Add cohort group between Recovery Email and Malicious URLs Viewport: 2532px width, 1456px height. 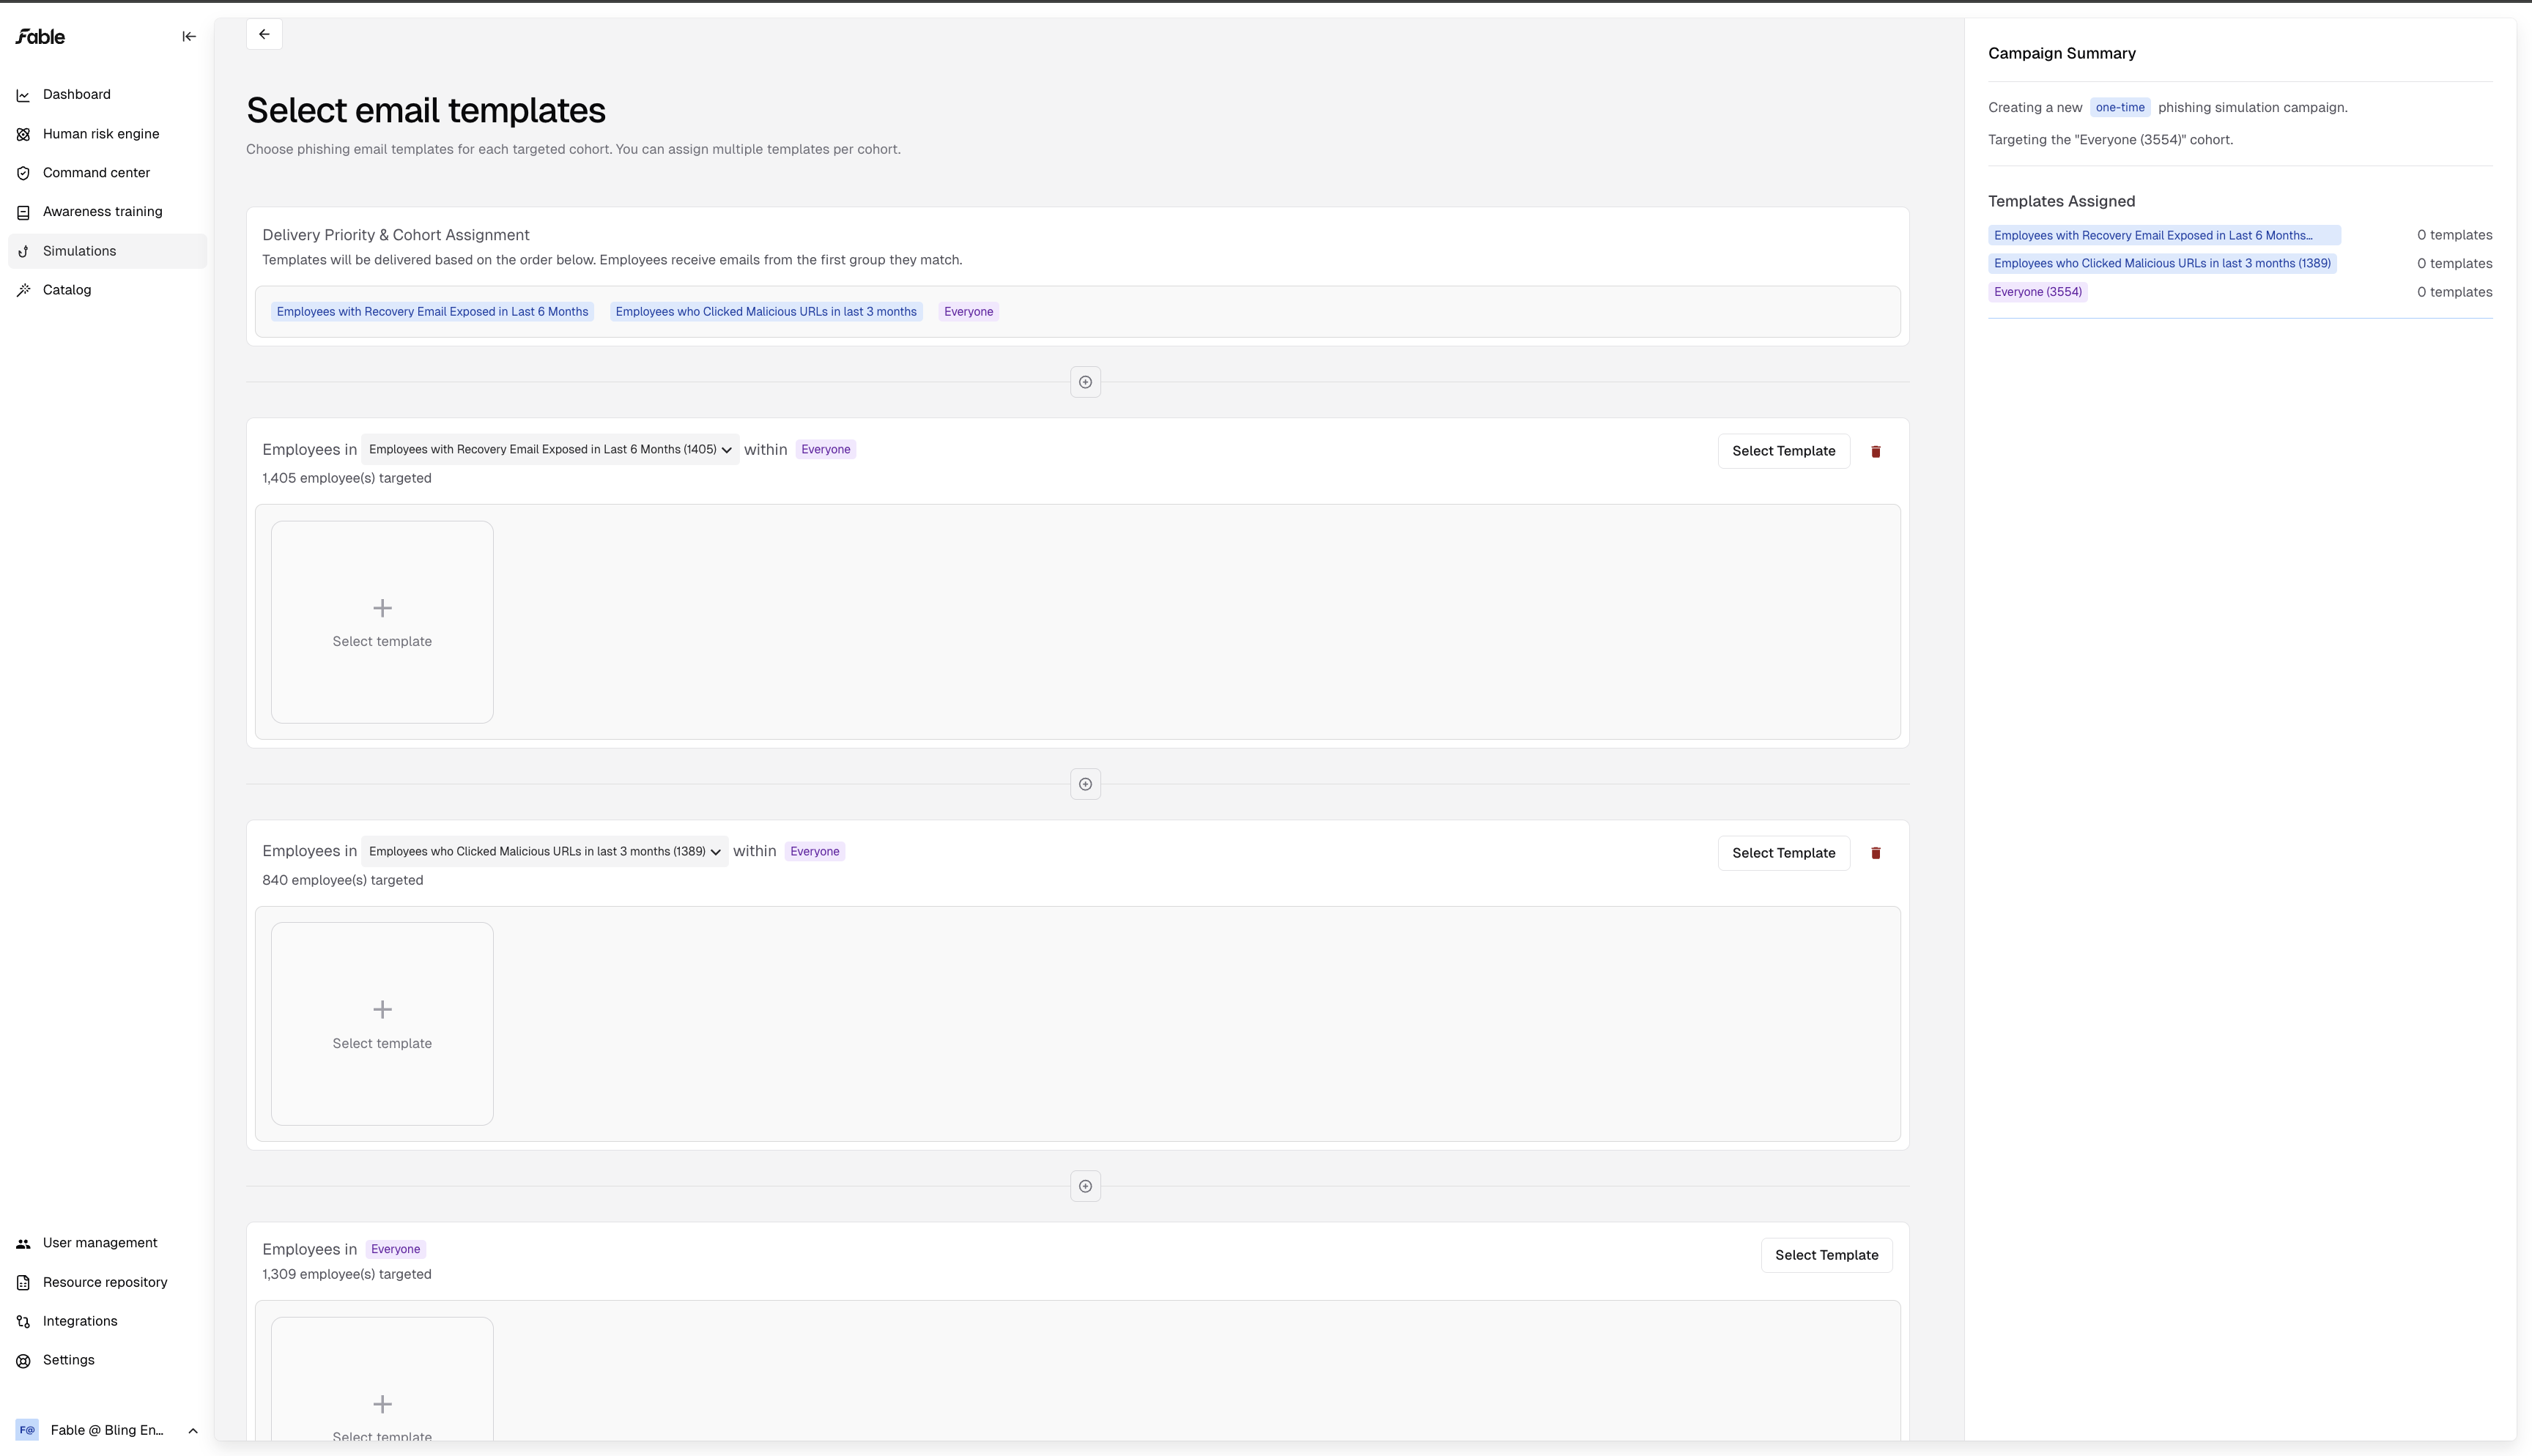[x=1085, y=784]
